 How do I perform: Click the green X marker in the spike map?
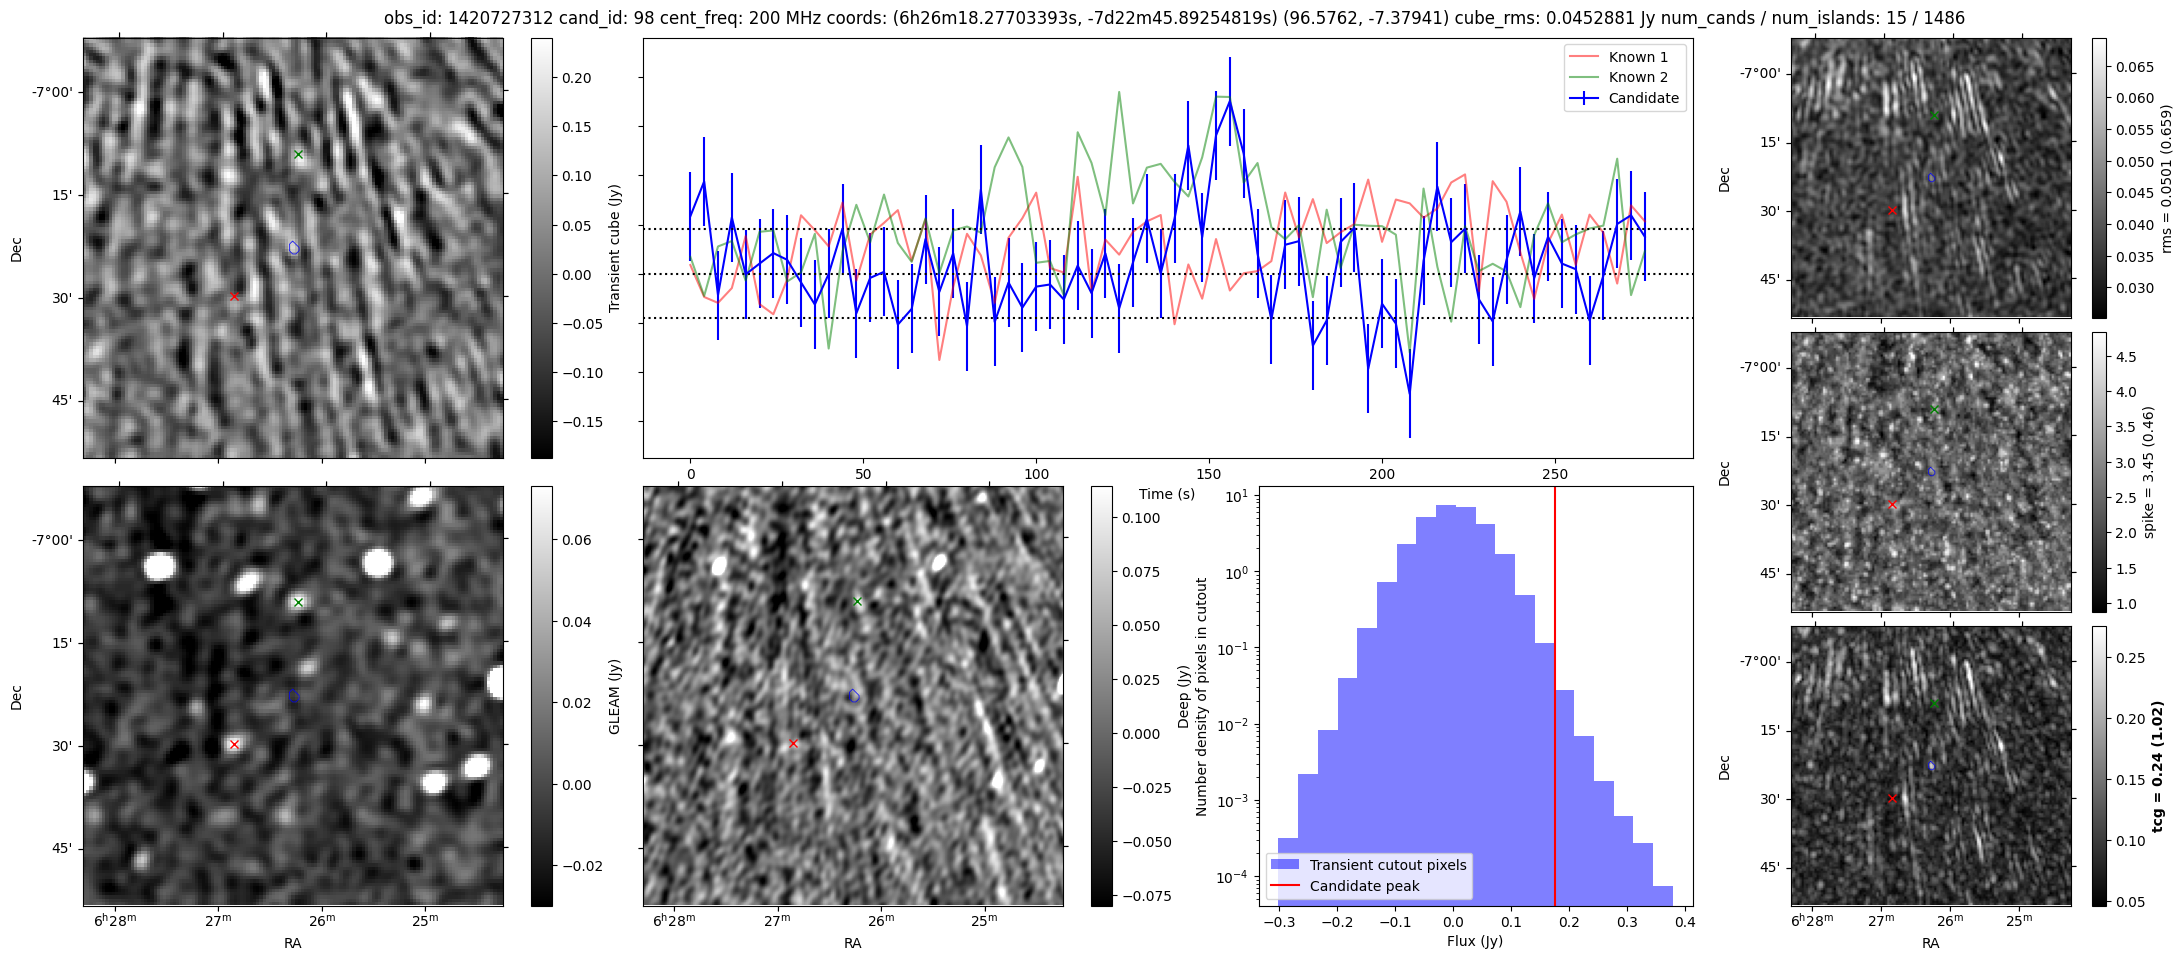(x=1934, y=409)
